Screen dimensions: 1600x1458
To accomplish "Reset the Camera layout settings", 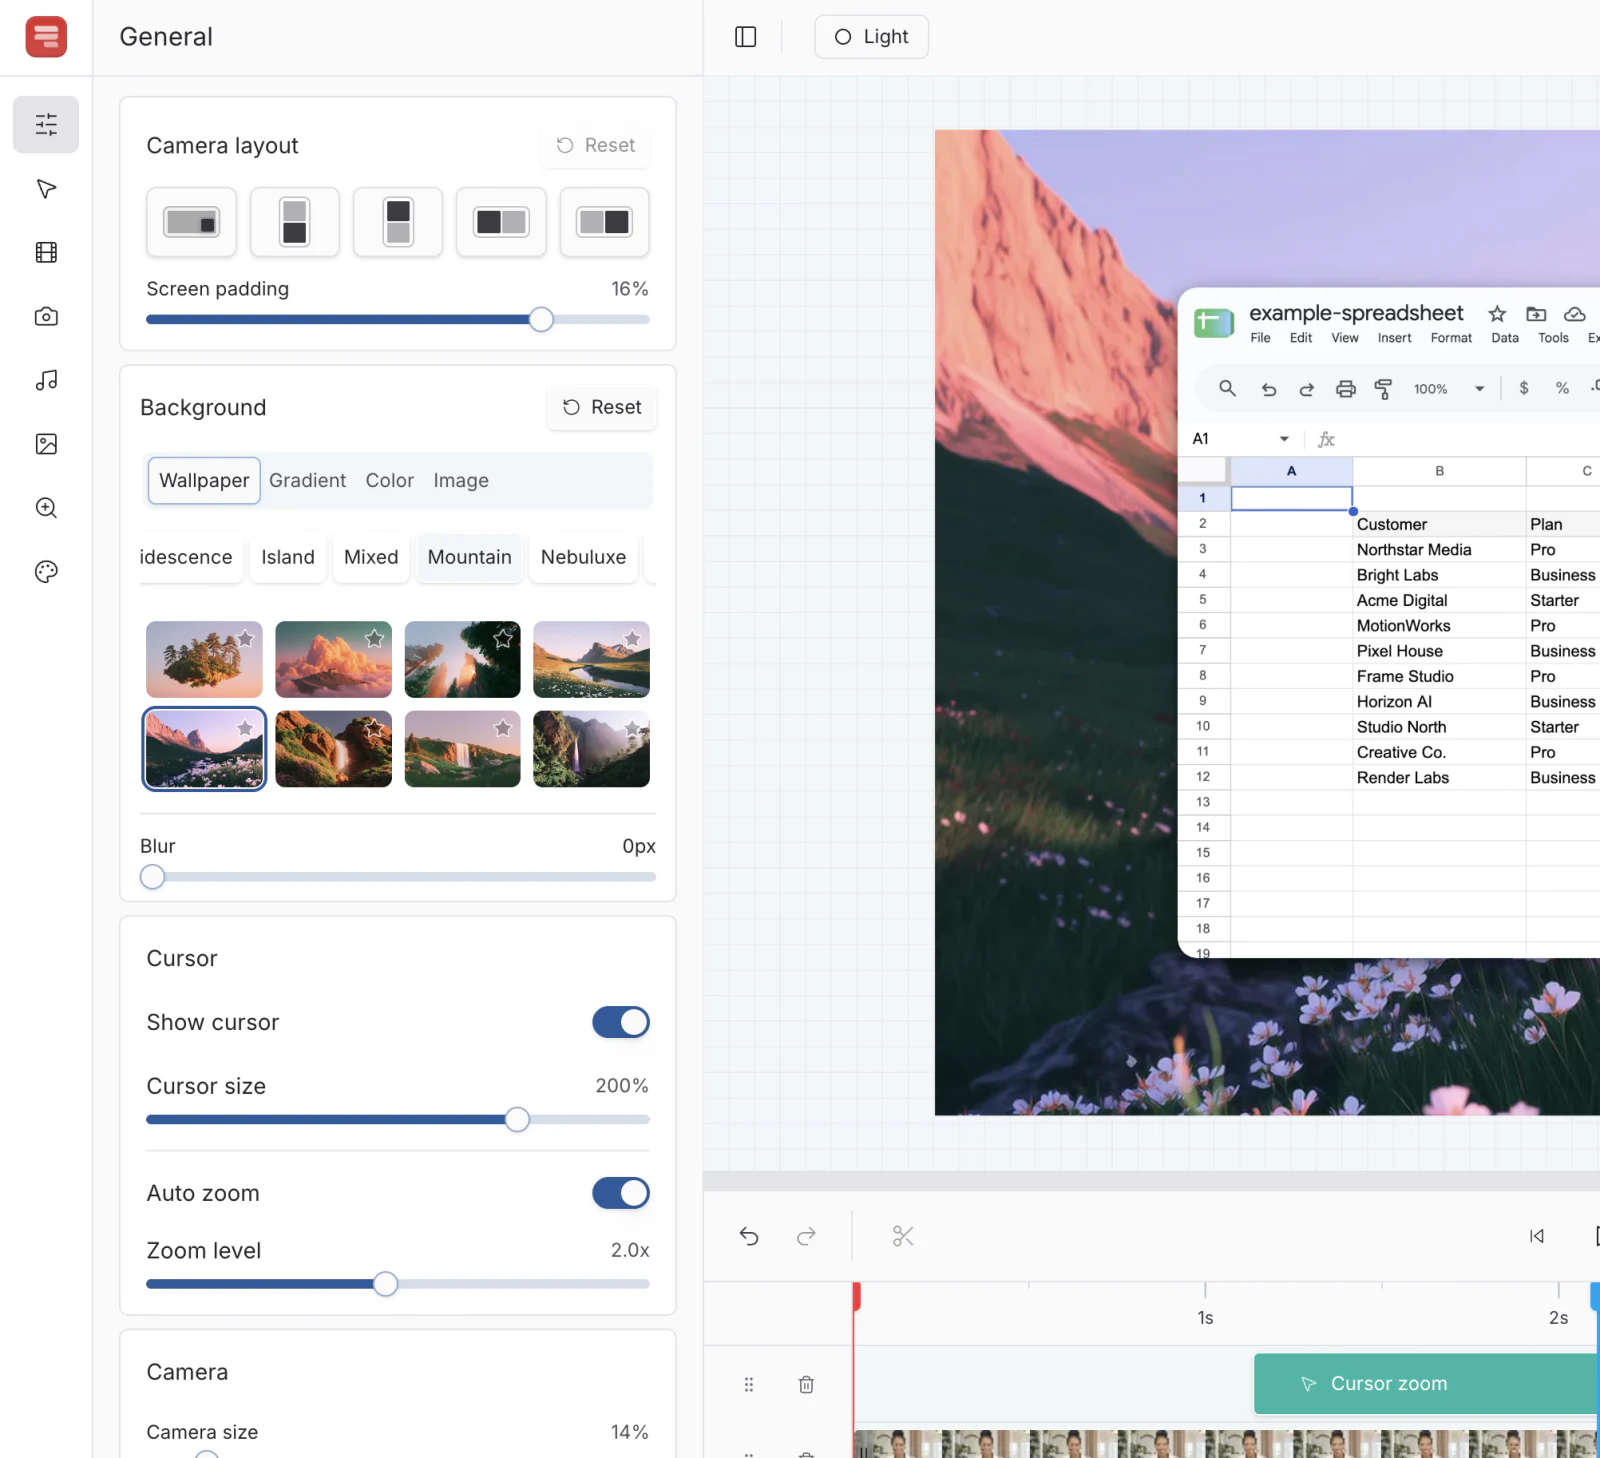I will (x=596, y=146).
